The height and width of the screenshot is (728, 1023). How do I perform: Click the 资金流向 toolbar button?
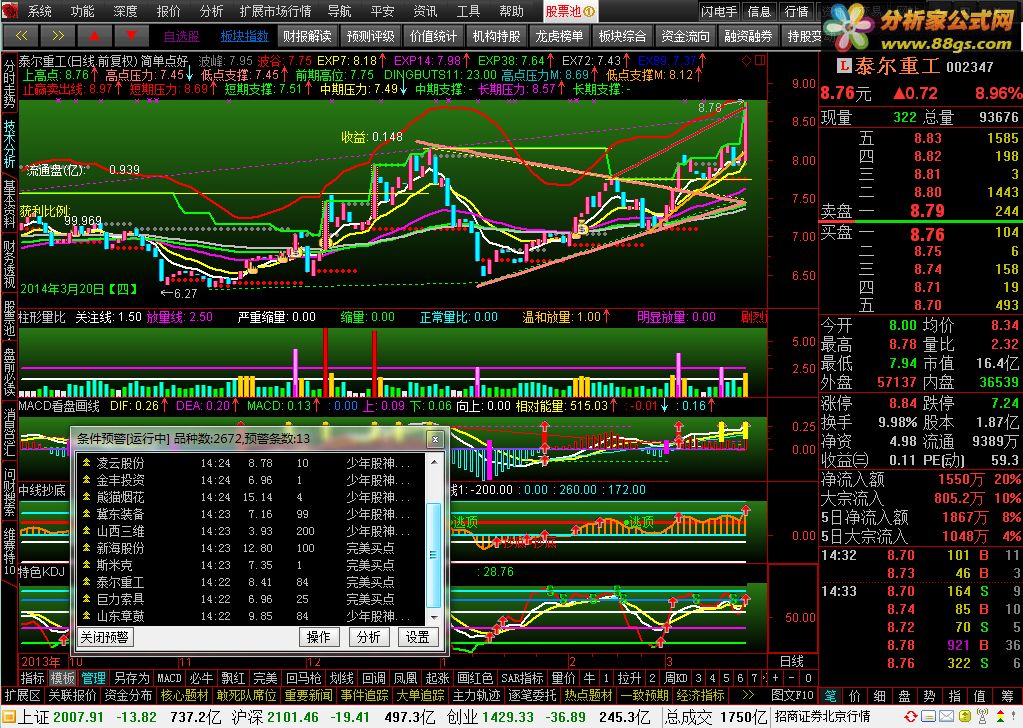(x=685, y=37)
